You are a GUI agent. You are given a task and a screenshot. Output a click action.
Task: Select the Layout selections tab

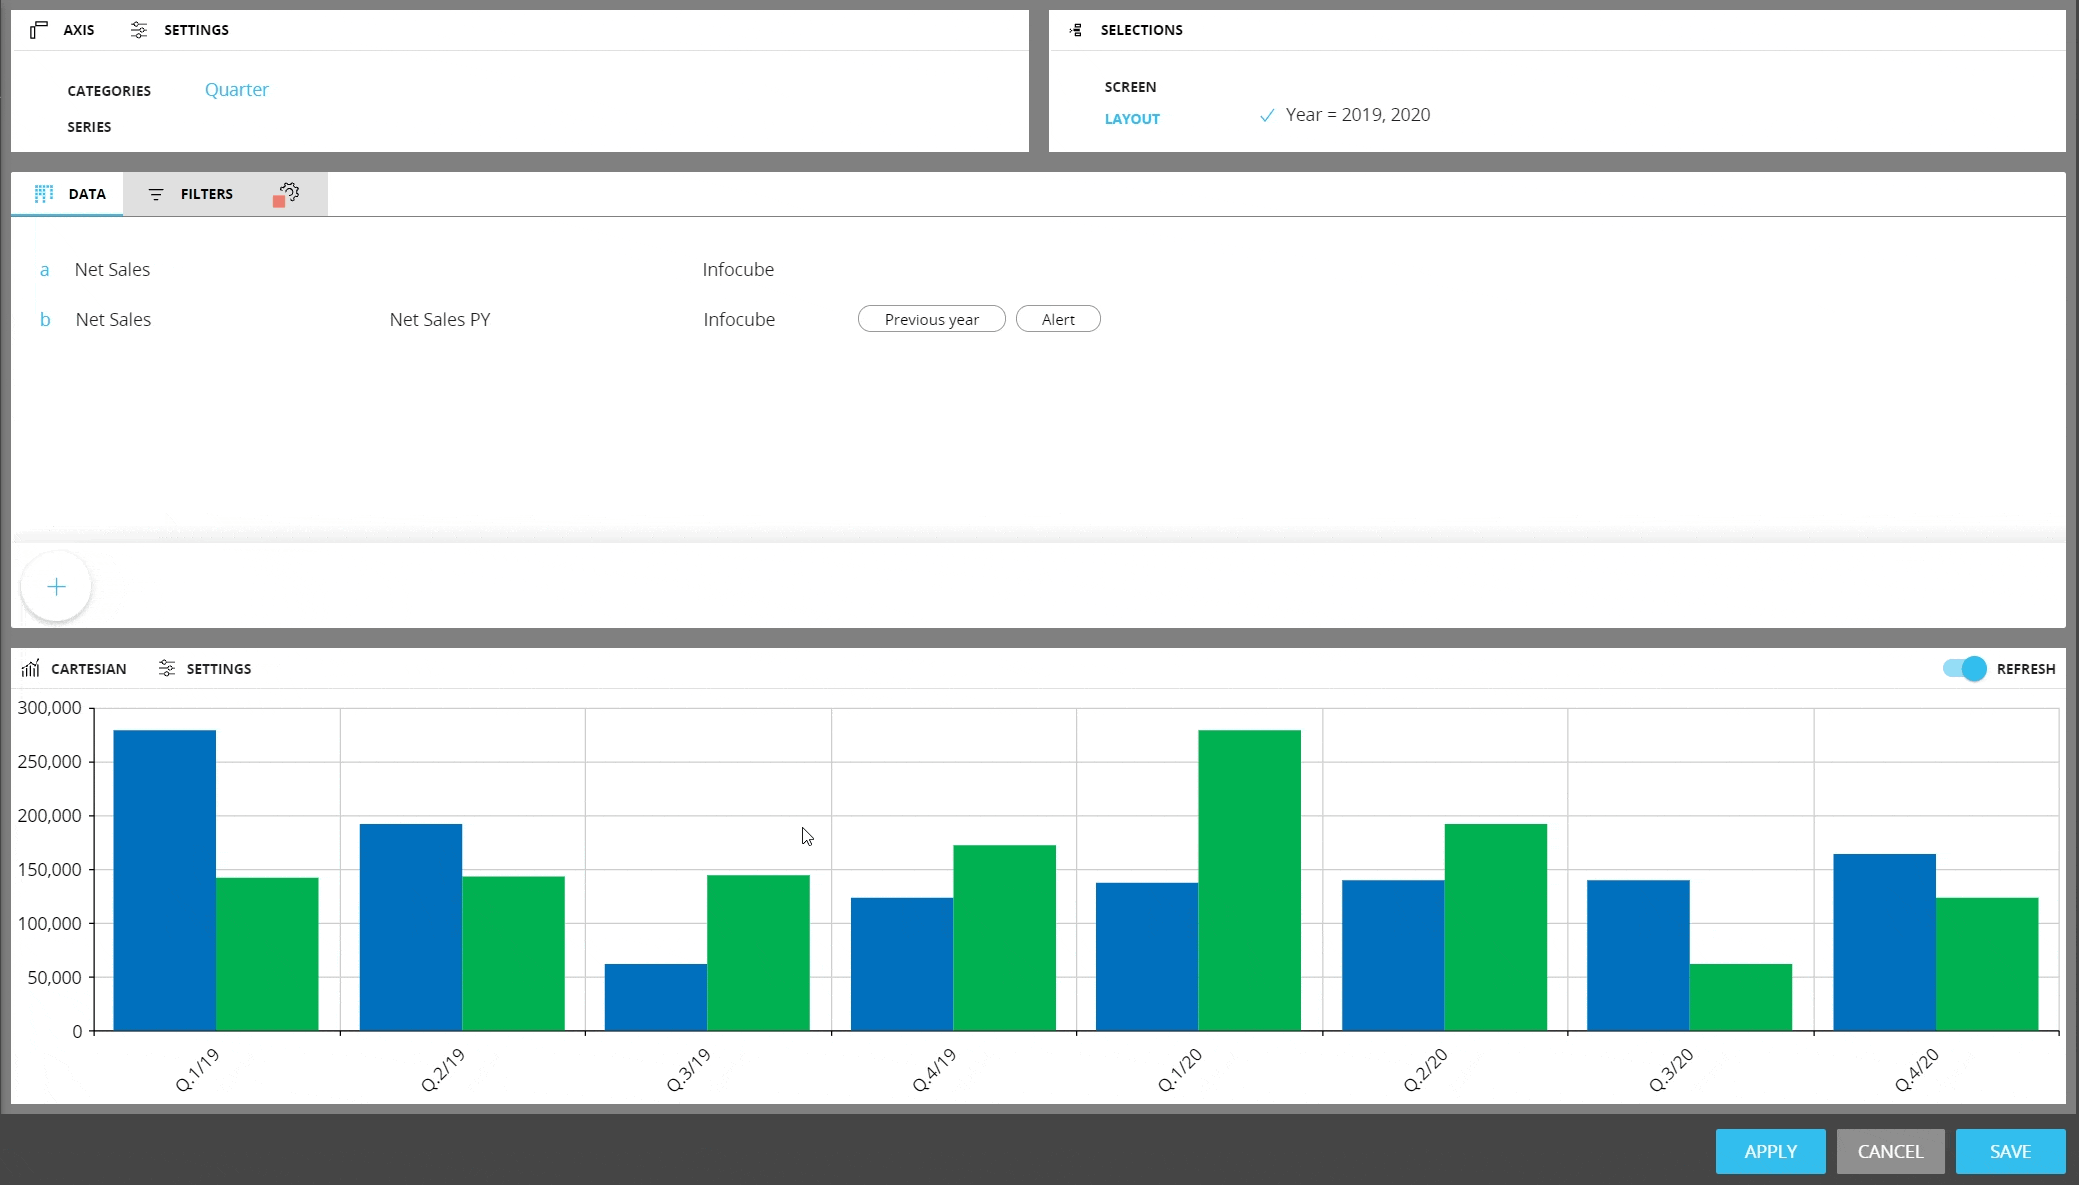(1132, 119)
